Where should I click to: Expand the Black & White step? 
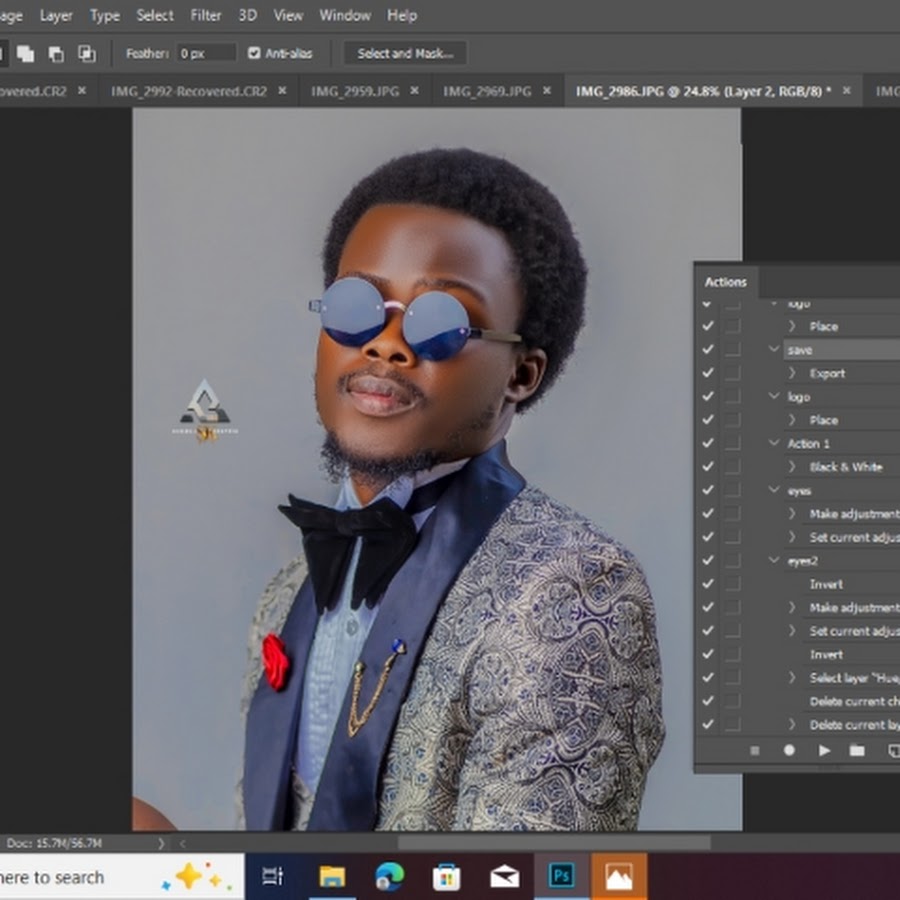(792, 467)
